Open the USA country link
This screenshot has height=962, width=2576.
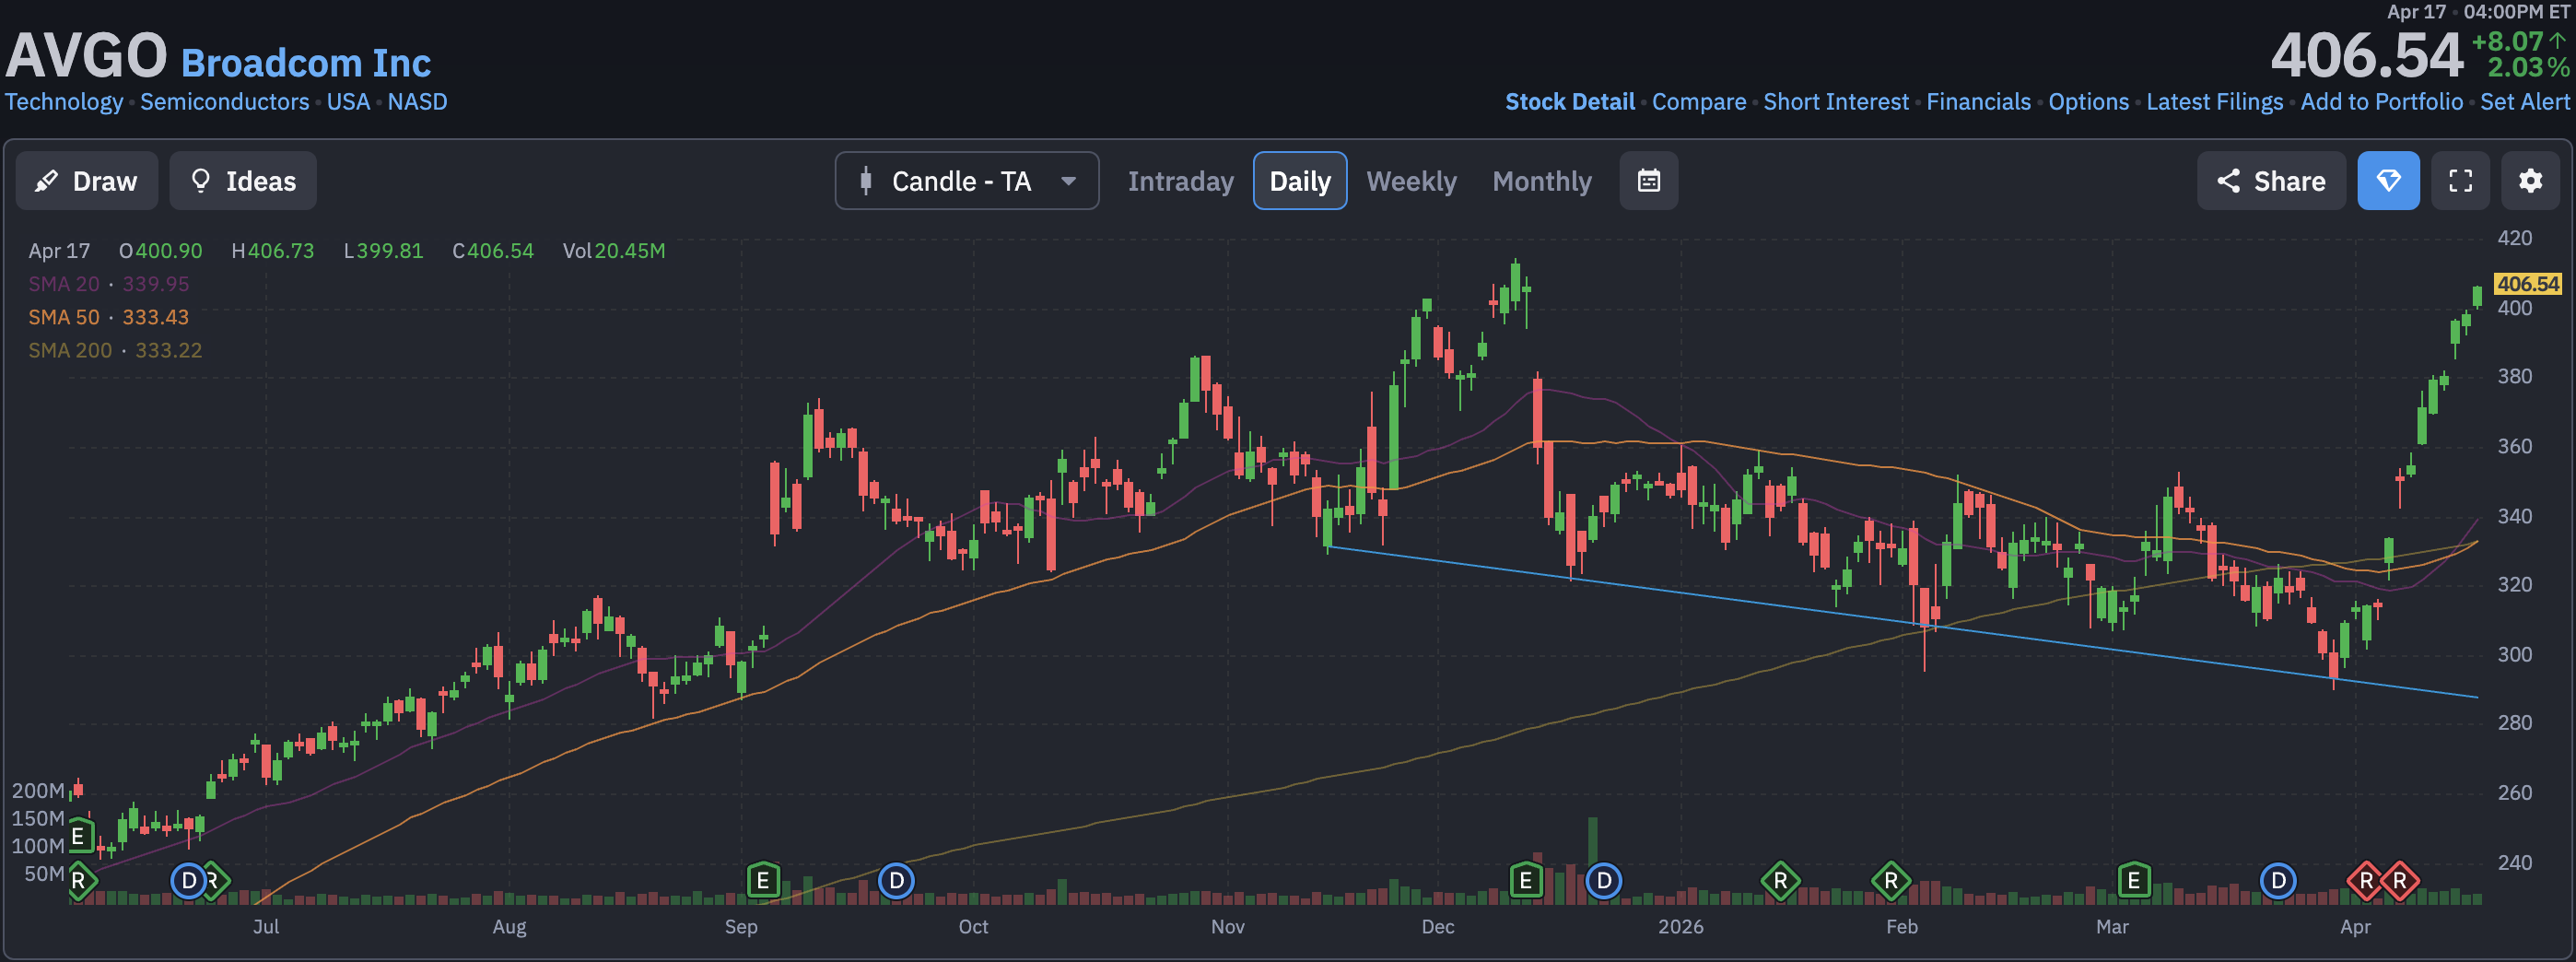348,102
